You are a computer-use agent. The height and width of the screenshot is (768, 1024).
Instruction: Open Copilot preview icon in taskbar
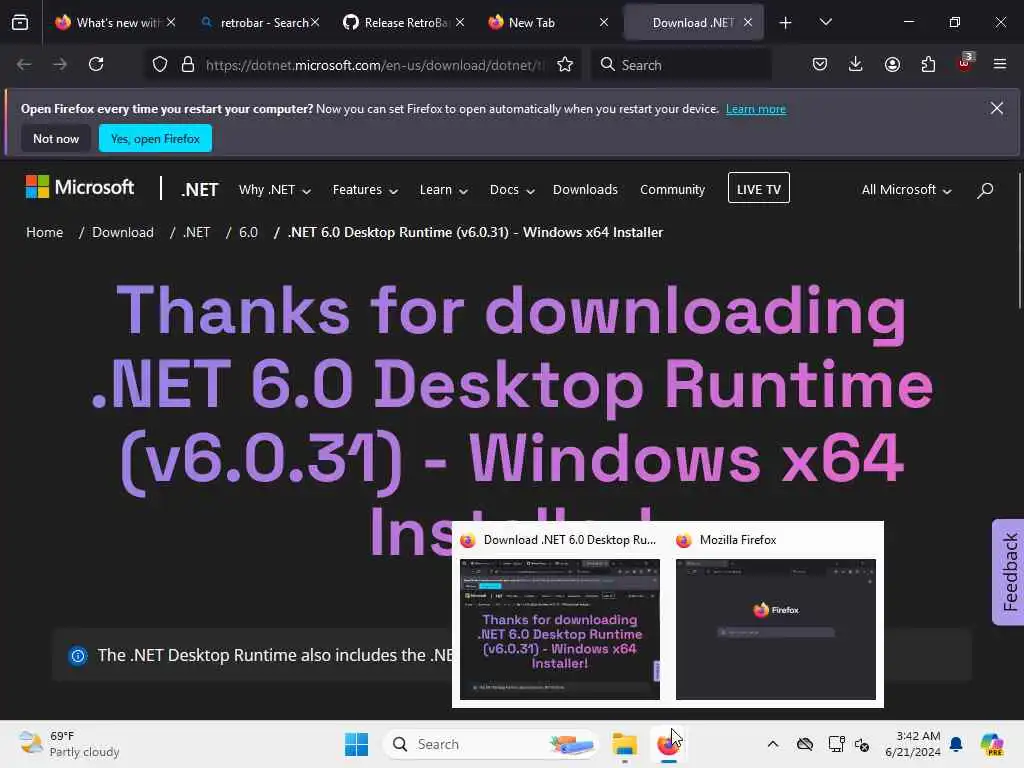click(992, 744)
